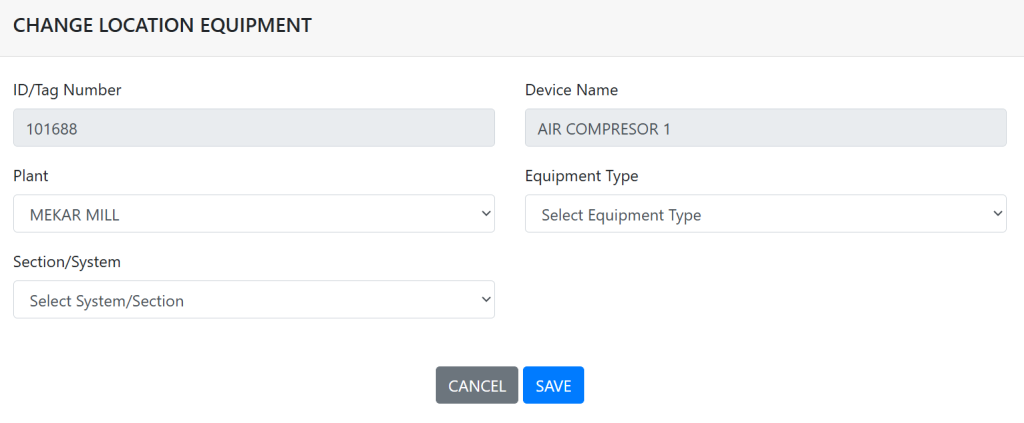1024x423 pixels.
Task: Click the 'Device Name' label text
Action: coord(571,90)
